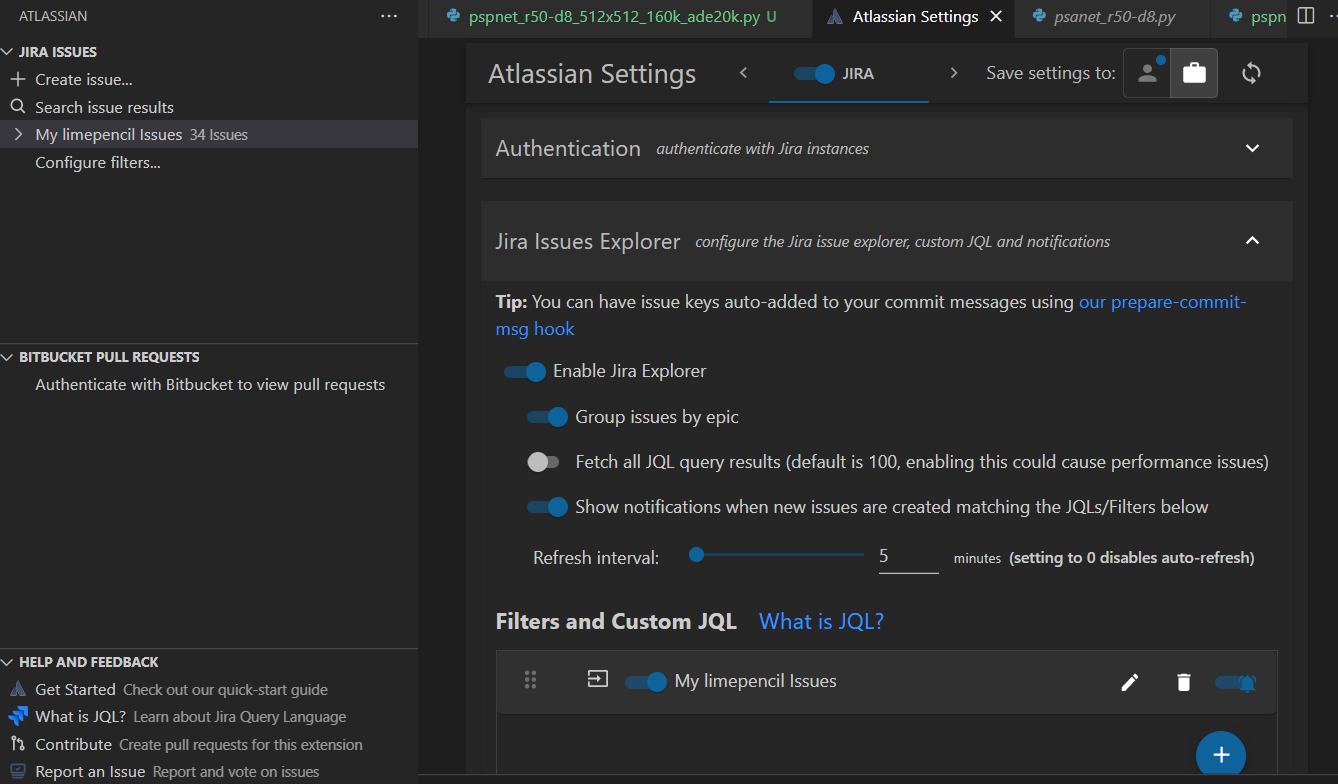This screenshot has height=784, width=1338.
Task: Click the pull request icon beside Contribute
Action: 17,744
